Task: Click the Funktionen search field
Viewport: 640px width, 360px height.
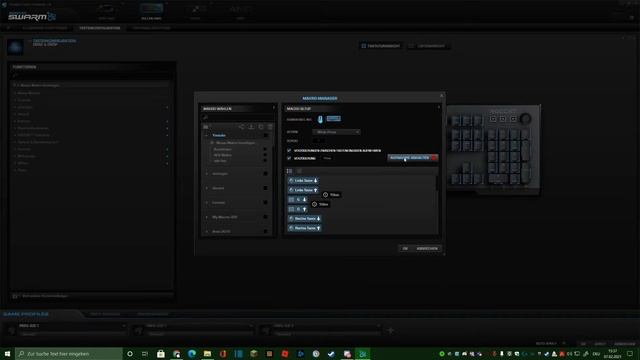Action: pos(91,76)
